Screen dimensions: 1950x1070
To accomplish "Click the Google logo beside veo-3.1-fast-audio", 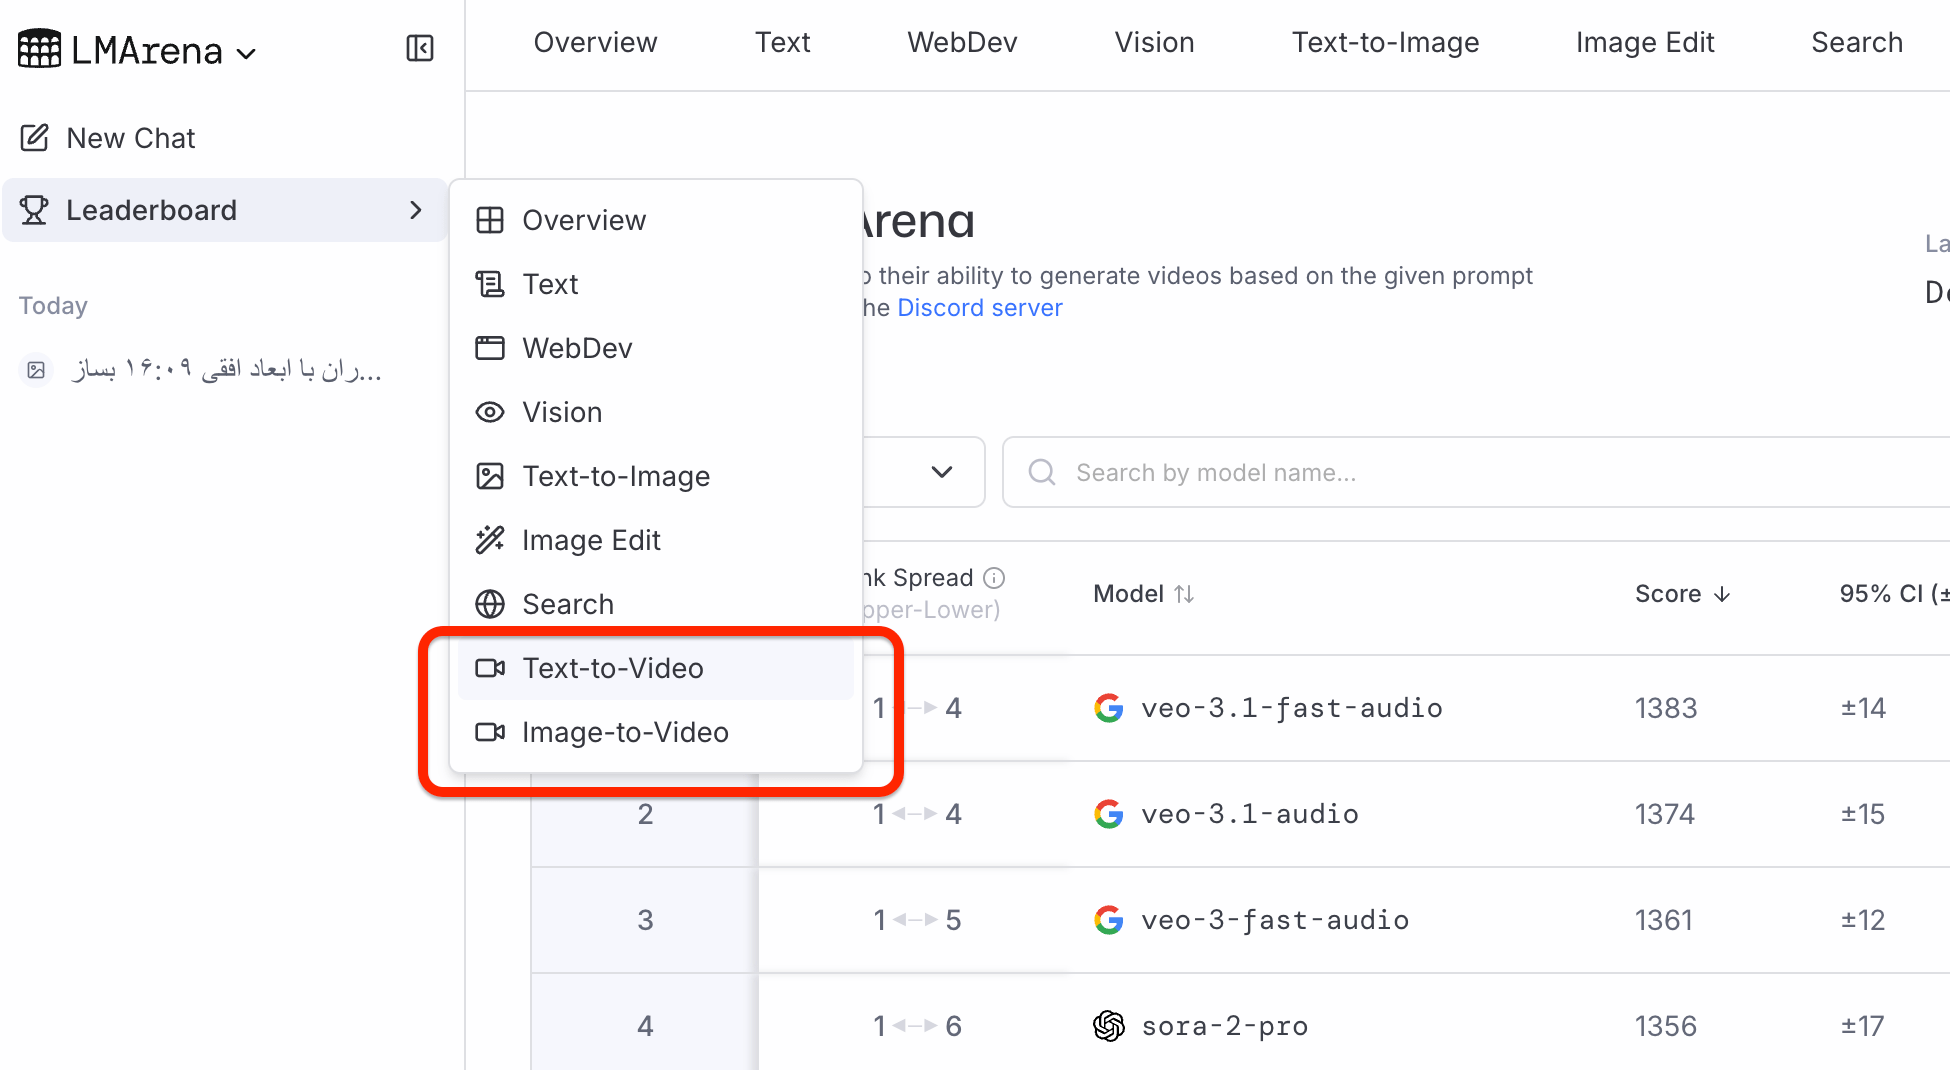I will click(x=1108, y=708).
